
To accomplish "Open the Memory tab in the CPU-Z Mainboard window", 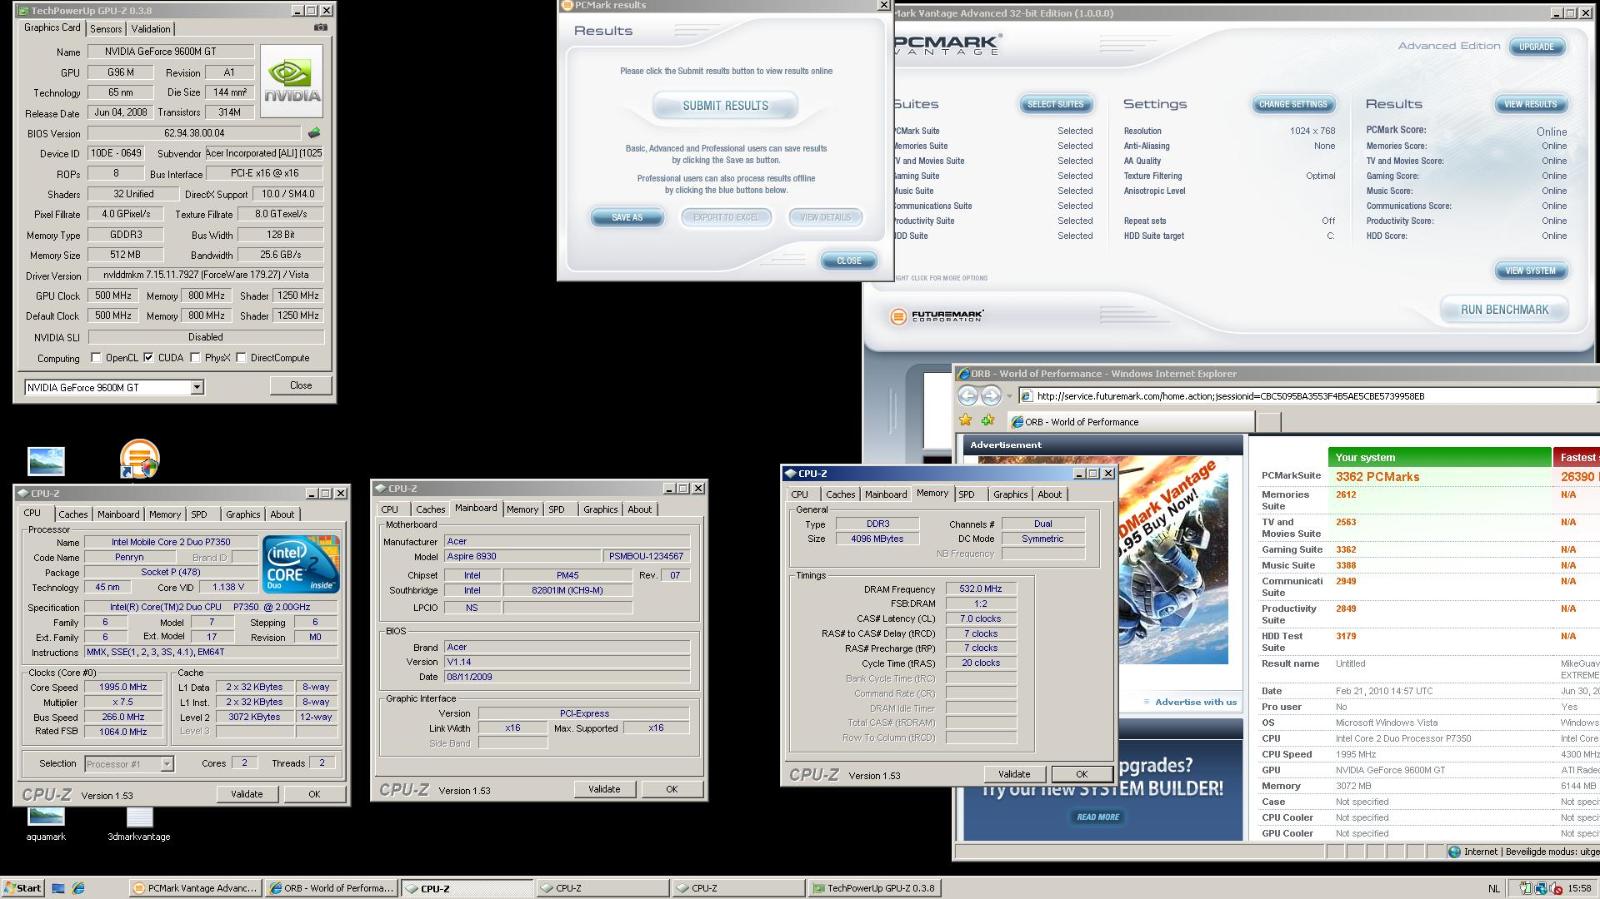I will 522,509.
